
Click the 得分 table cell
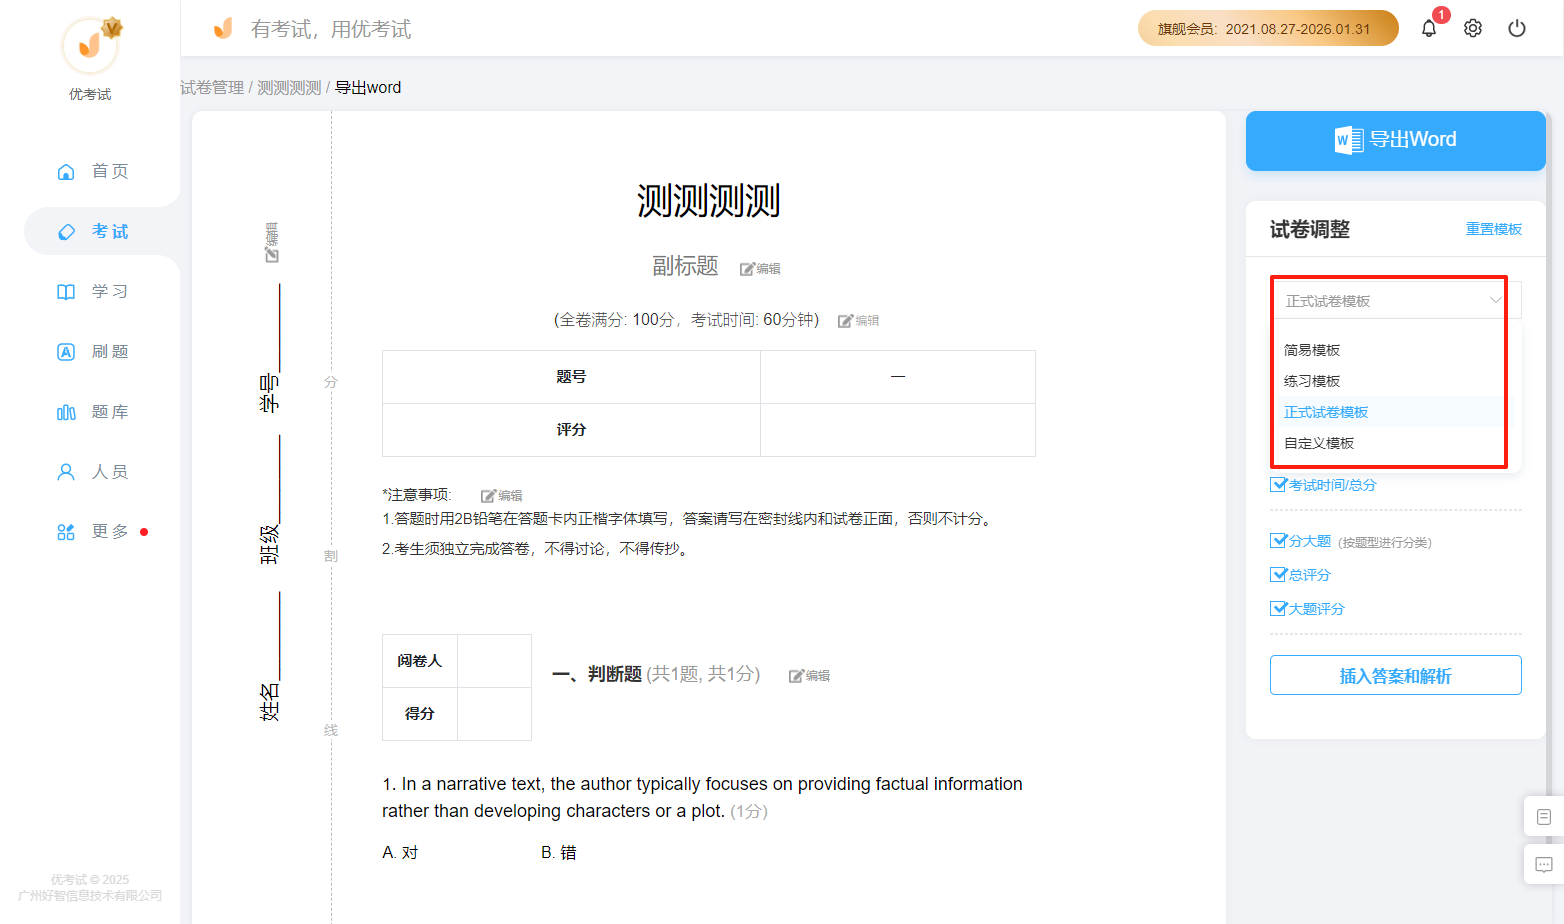coord(420,714)
